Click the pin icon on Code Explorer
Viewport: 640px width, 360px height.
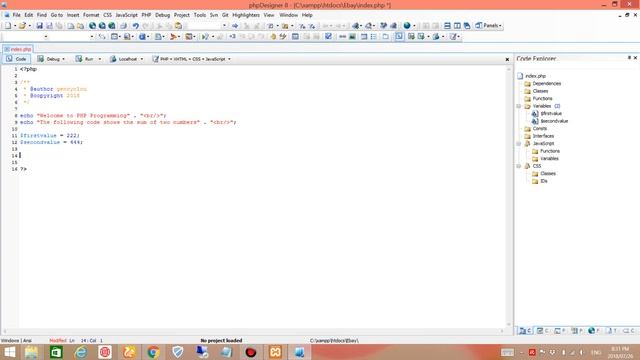tap(629, 58)
